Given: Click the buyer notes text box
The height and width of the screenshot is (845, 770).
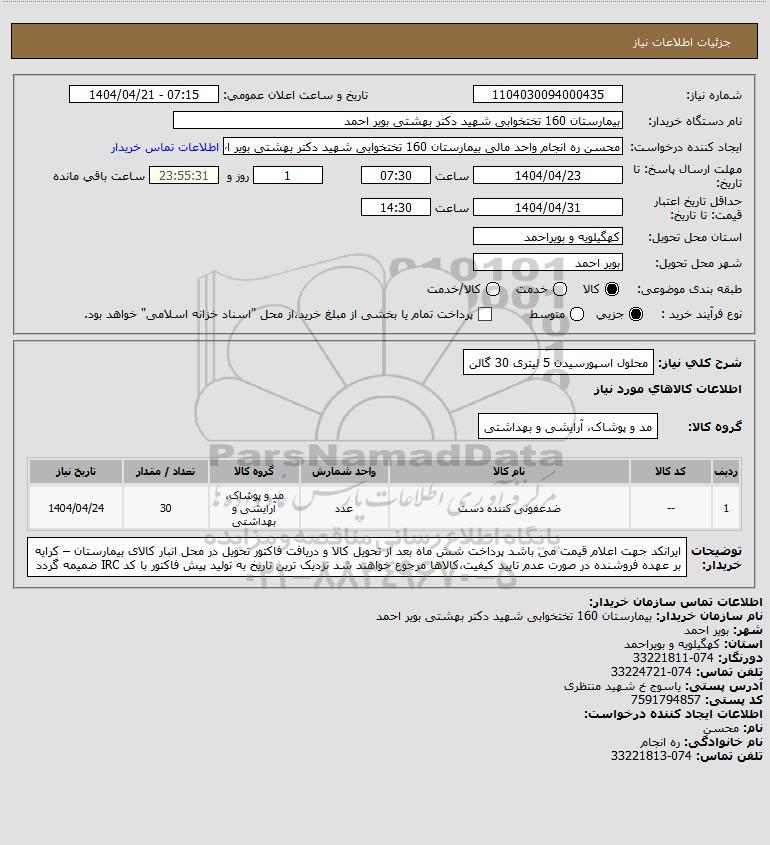Looking at the screenshot, I should pyautogui.click(x=357, y=558).
